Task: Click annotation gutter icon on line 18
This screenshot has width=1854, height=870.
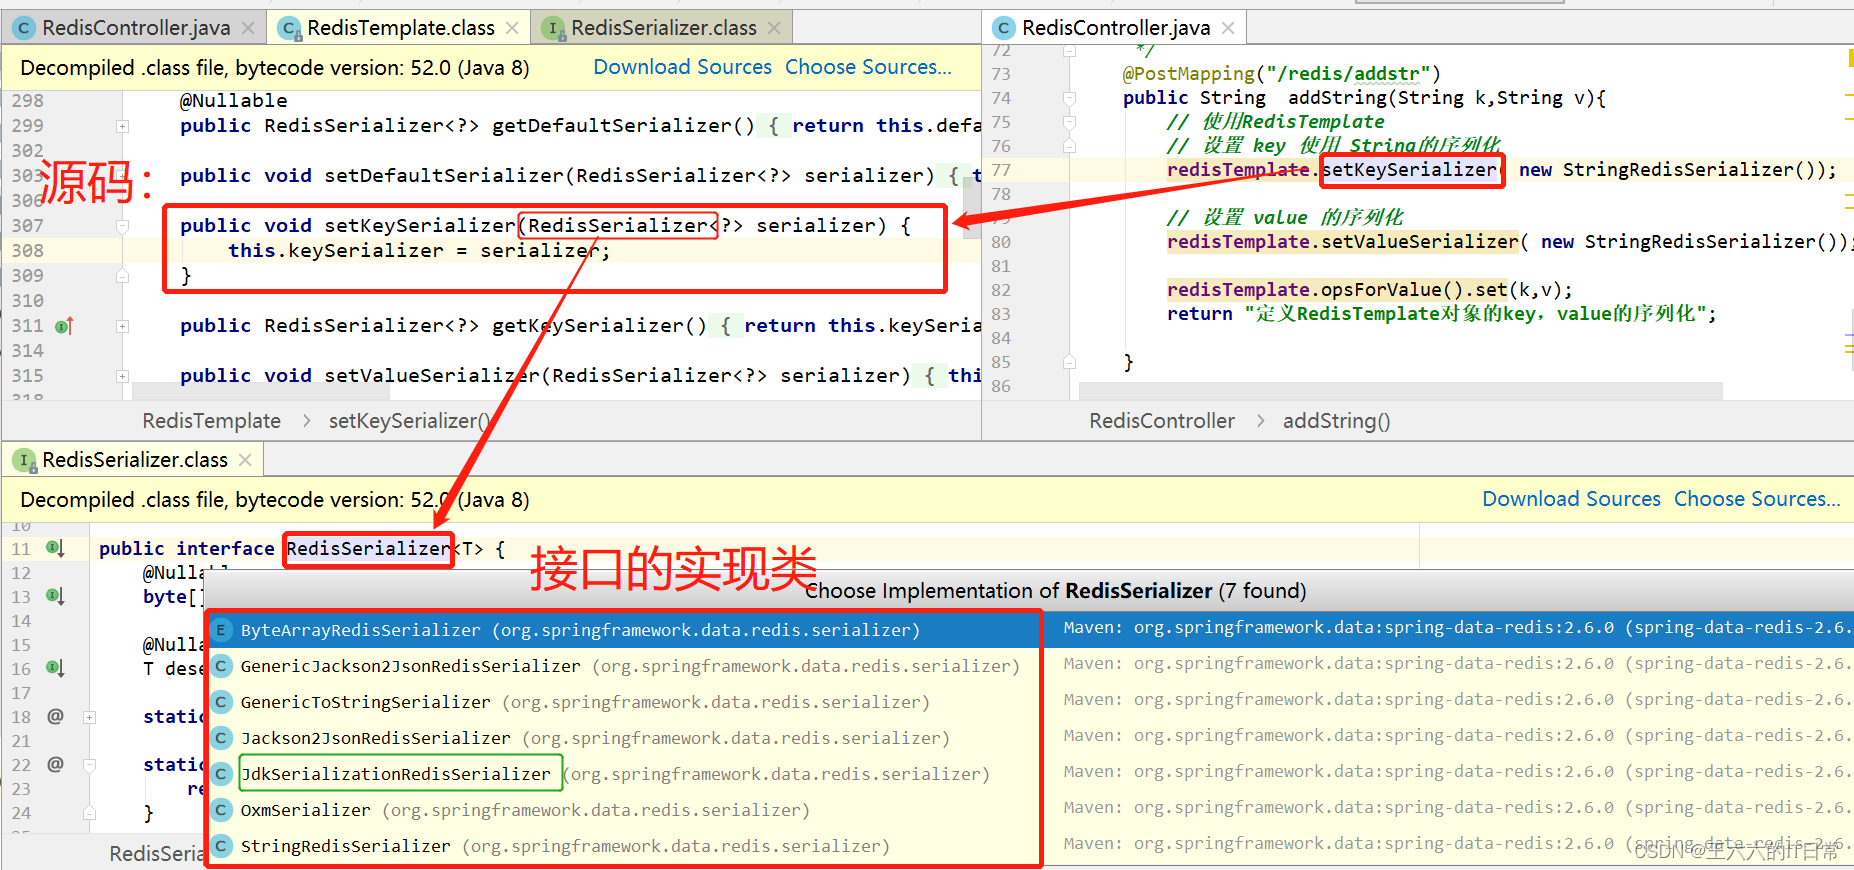Action: click(55, 716)
